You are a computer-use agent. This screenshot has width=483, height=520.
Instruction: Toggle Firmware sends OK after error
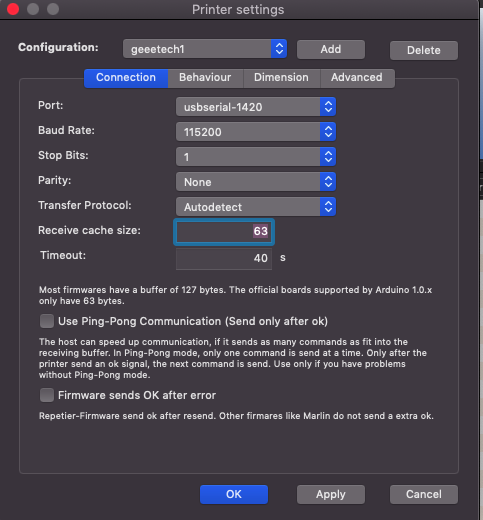click(47, 395)
